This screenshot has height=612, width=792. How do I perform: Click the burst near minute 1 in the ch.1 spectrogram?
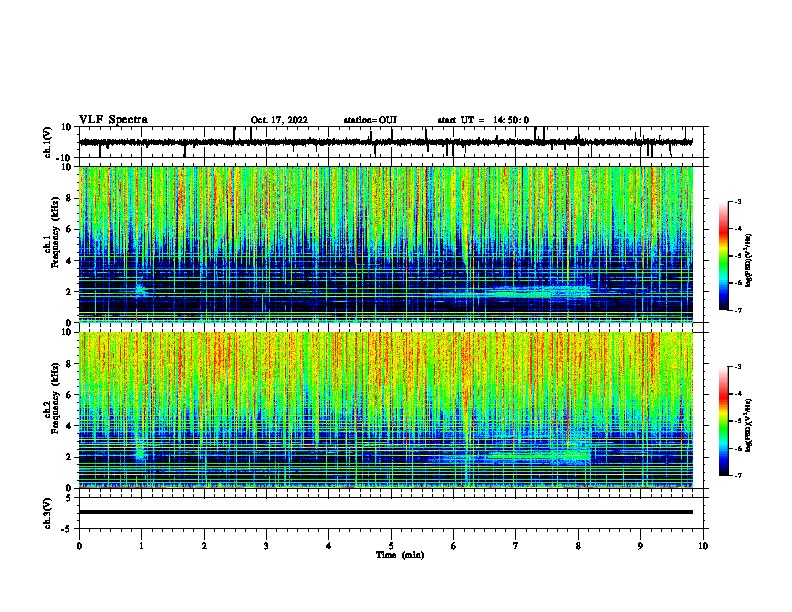point(141,290)
